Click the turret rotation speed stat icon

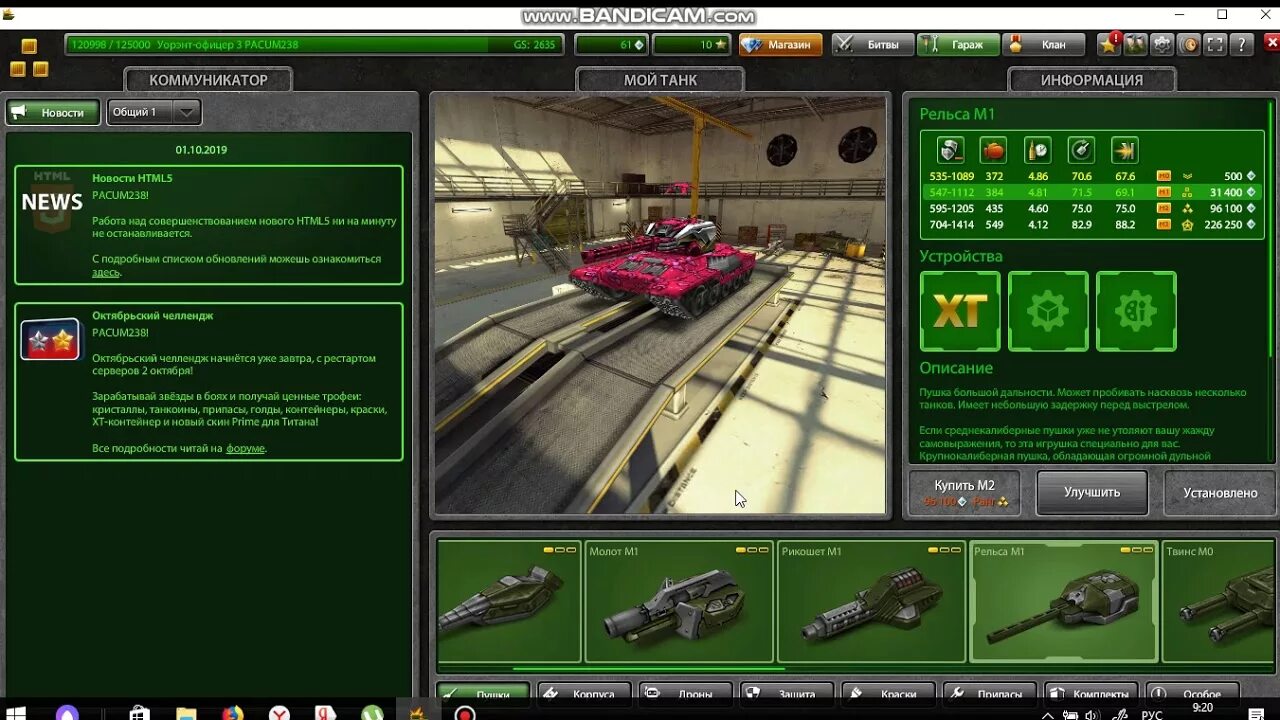click(x=1081, y=150)
